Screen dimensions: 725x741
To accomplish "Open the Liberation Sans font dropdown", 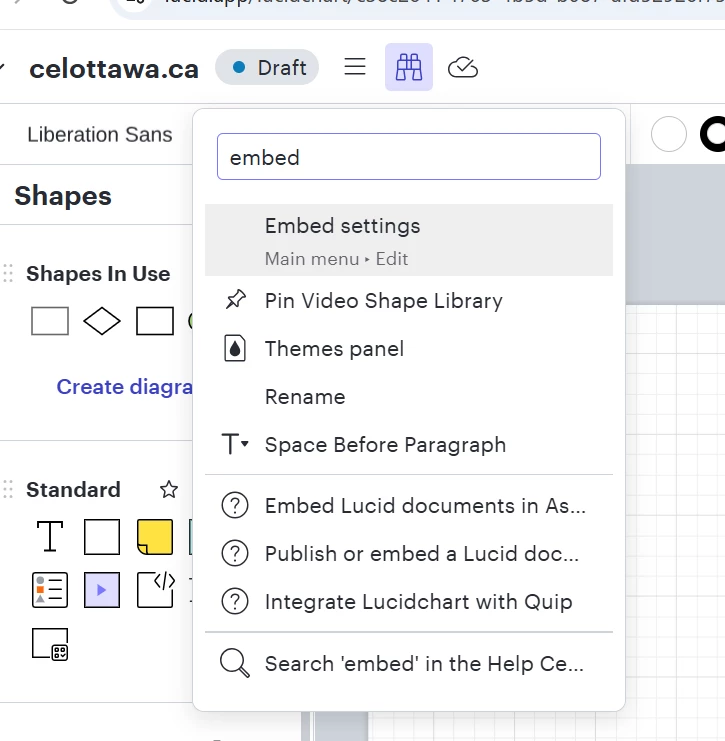I will click(100, 134).
